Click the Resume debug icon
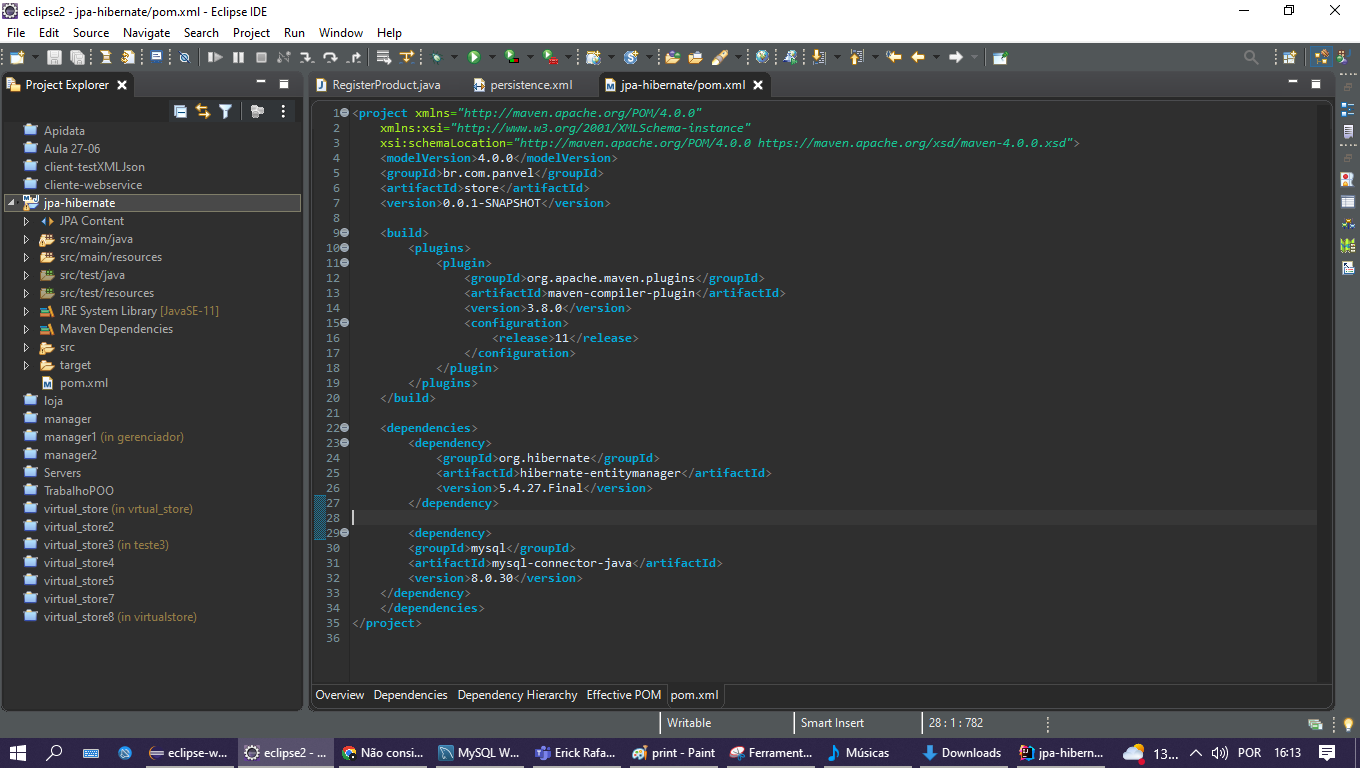Screen dimensions: 1360x768 click(215, 58)
